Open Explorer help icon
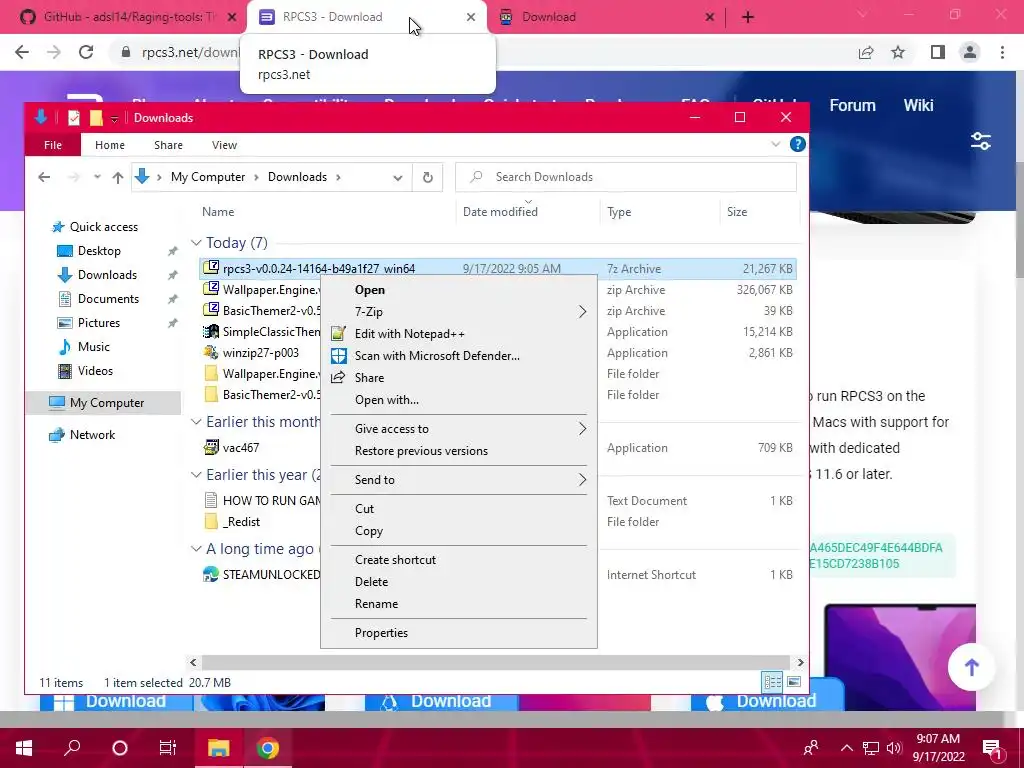 (x=797, y=144)
